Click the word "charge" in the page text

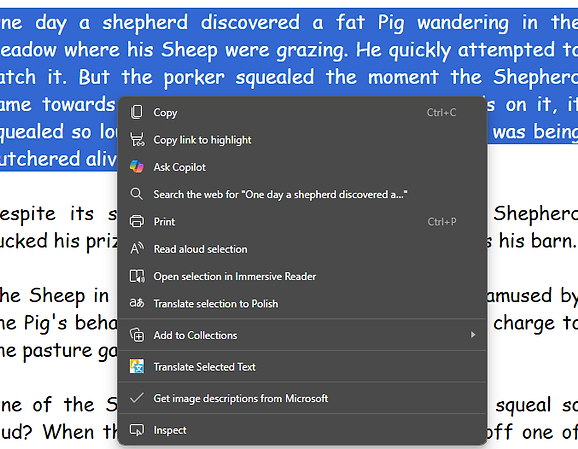524,324
